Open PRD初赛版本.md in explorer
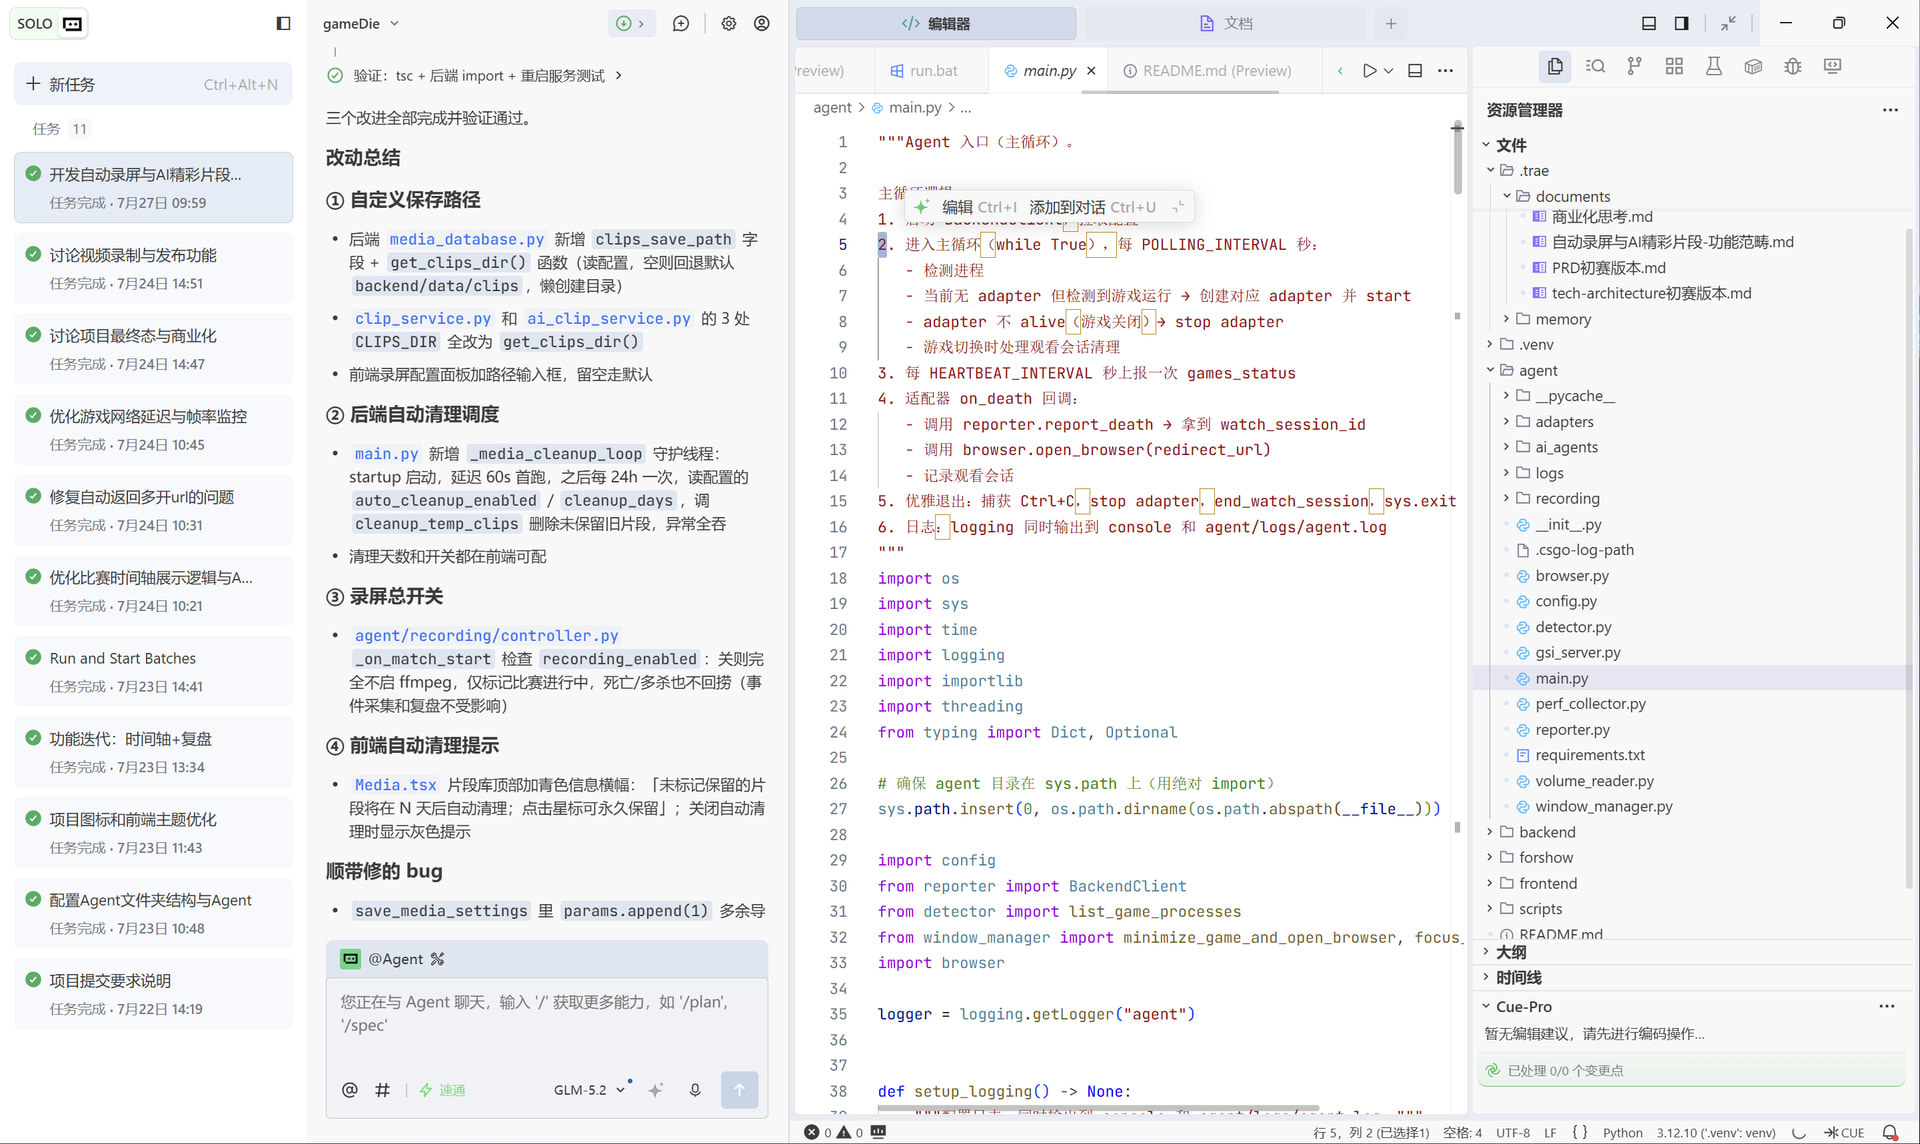The image size is (1920, 1144). [x=1608, y=268]
